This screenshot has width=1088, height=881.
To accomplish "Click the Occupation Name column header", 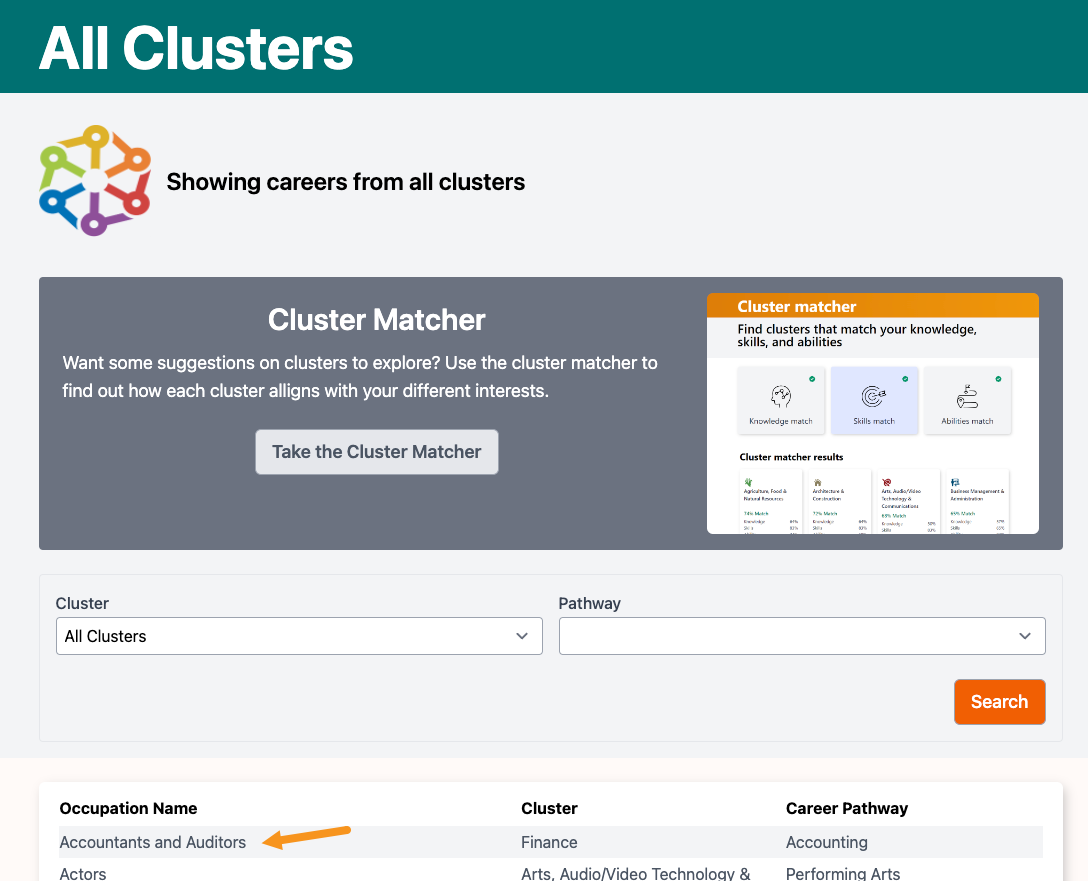I will pos(128,808).
